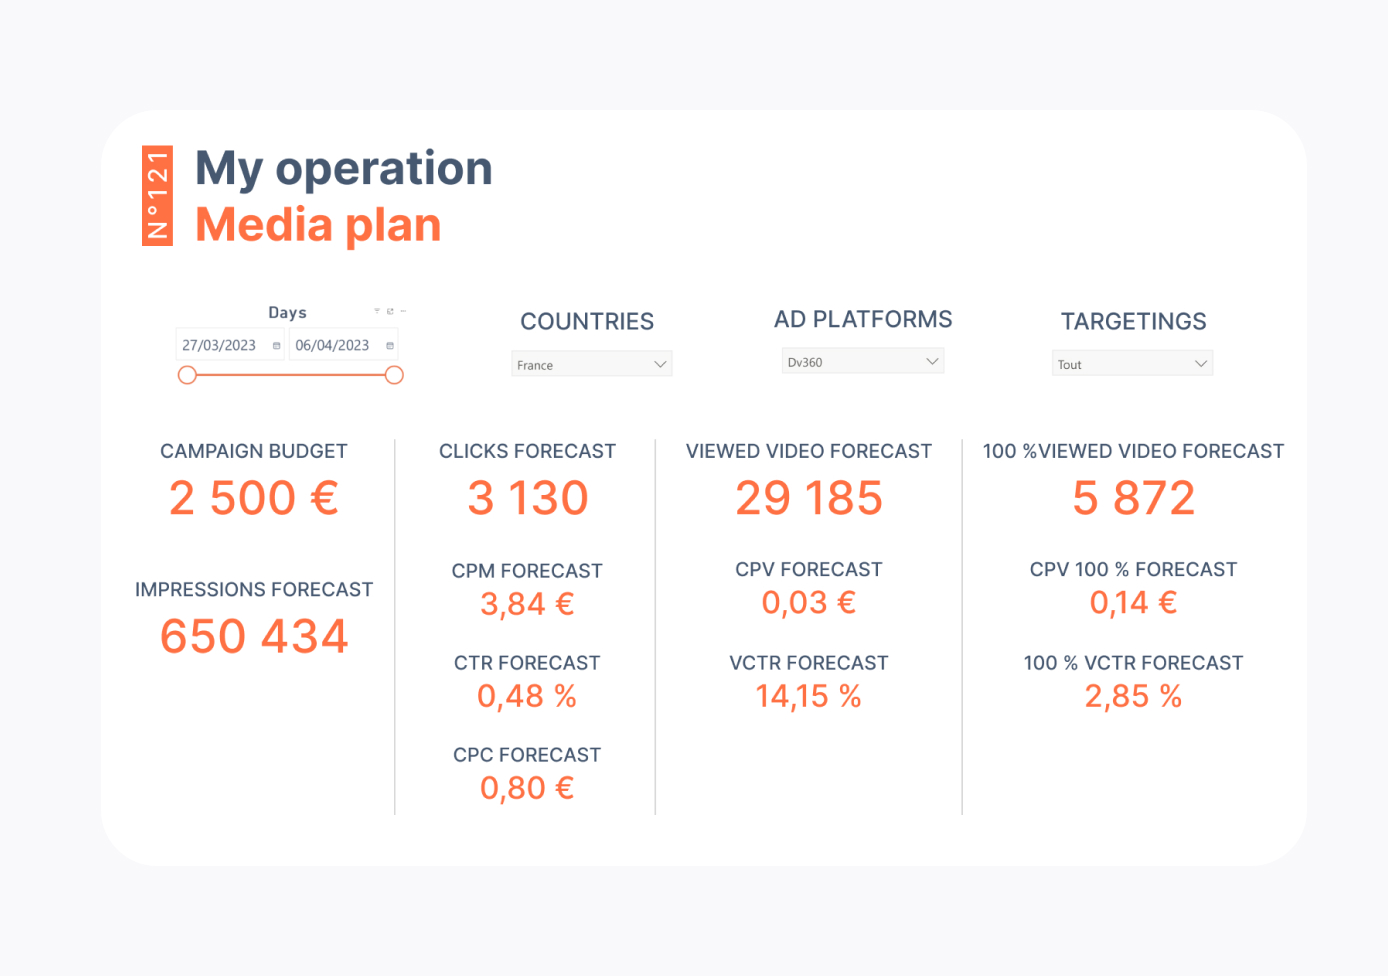Click the Clicks Forecast 3 130 value
Image resolution: width=1388 pixels, height=976 pixels.
tap(528, 498)
